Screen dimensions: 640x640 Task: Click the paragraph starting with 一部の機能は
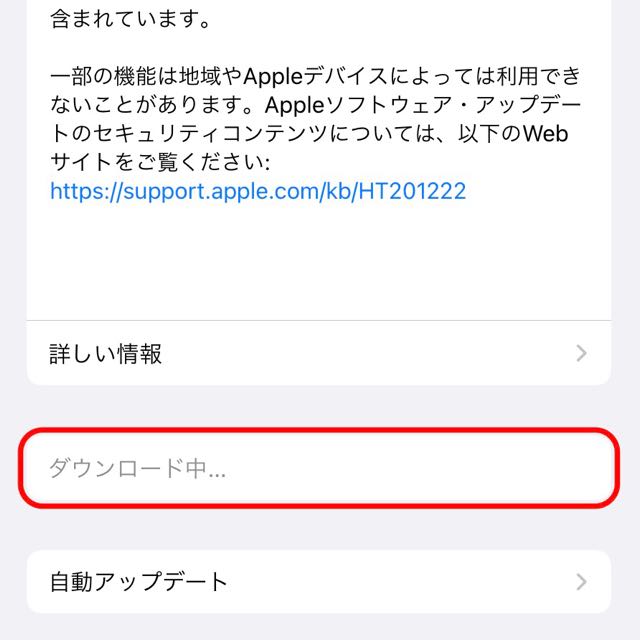click(x=315, y=119)
